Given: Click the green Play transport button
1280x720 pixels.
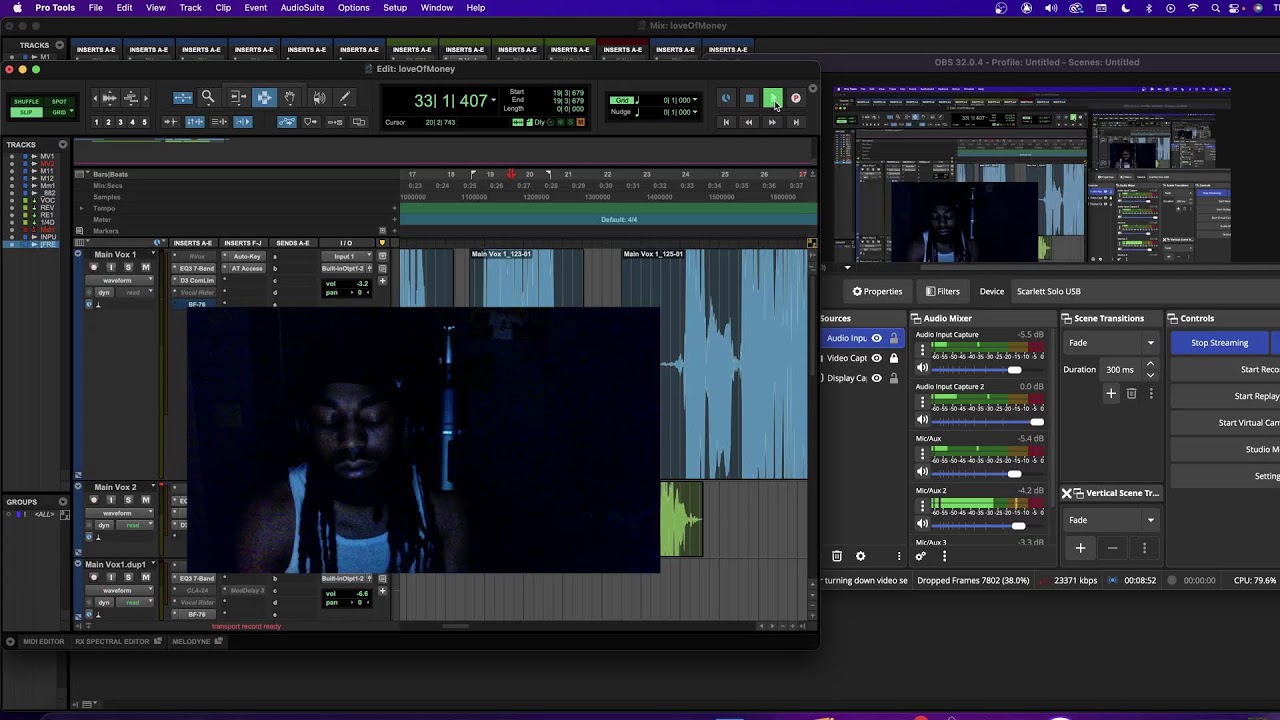Looking at the screenshot, I should click(772, 98).
